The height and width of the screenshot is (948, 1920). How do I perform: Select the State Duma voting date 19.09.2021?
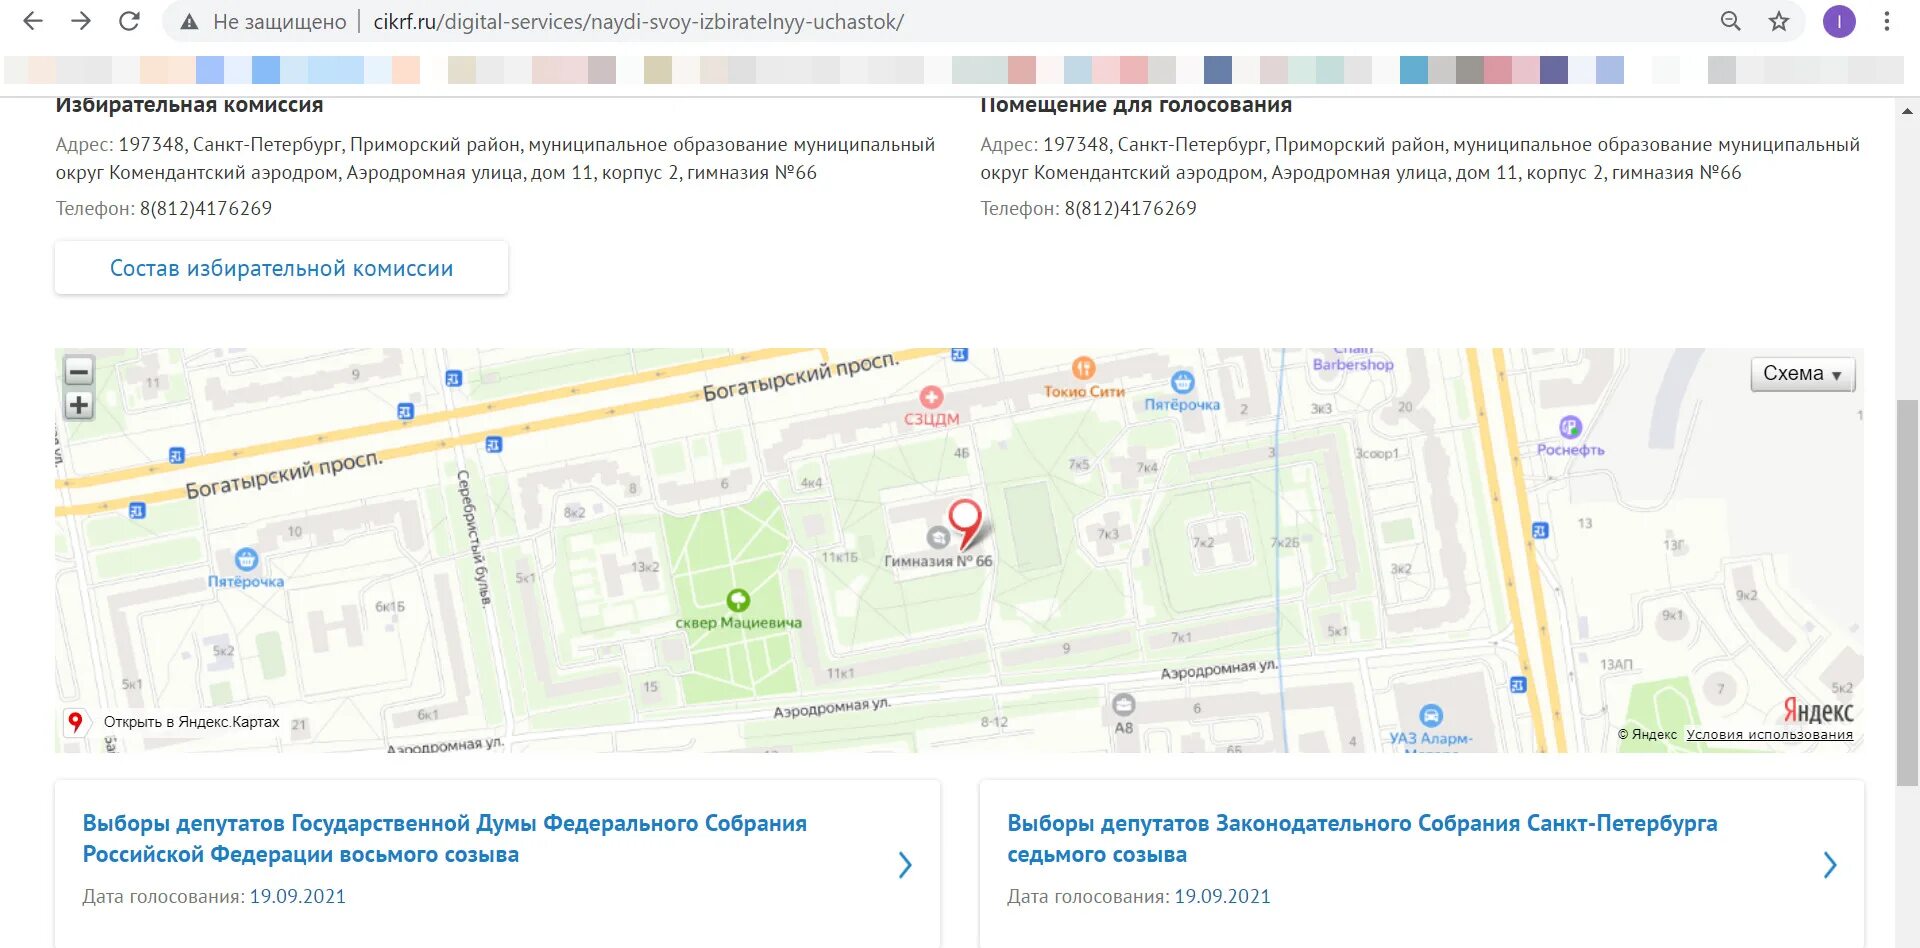[x=297, y=896]
